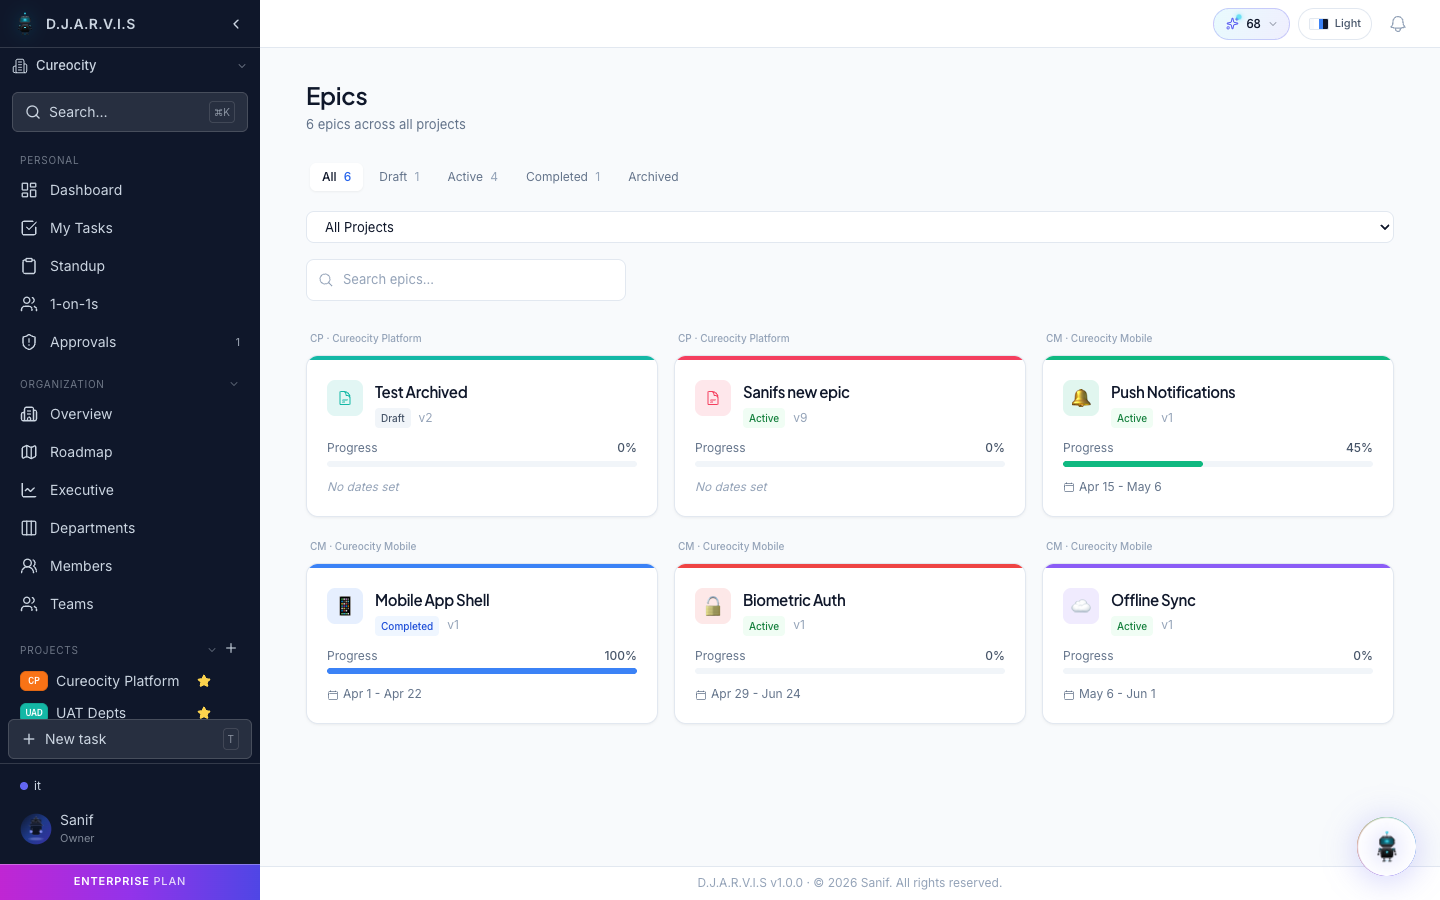Open the Executive view
Image resolution: width=1440 pixels, height=900 pixels.
(x=130, y=490)
